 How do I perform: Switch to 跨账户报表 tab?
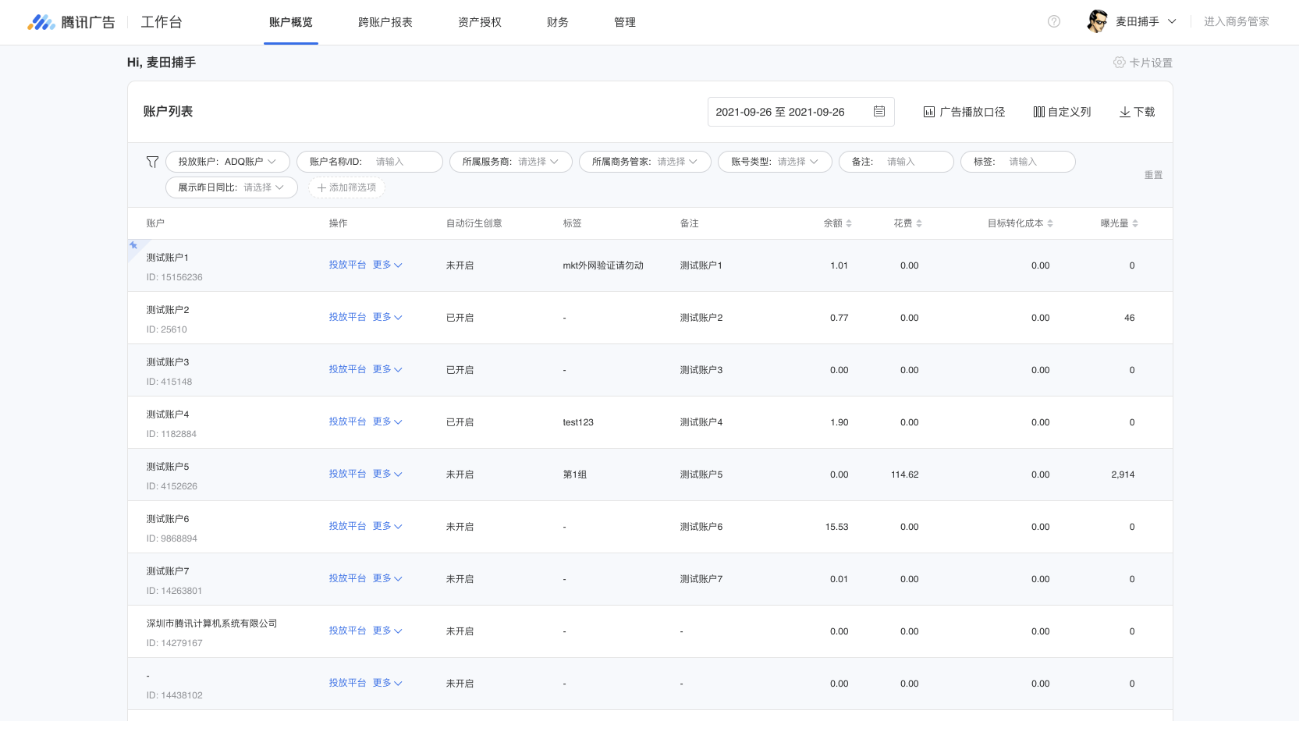pyautogui.click(x=385, y=22)
